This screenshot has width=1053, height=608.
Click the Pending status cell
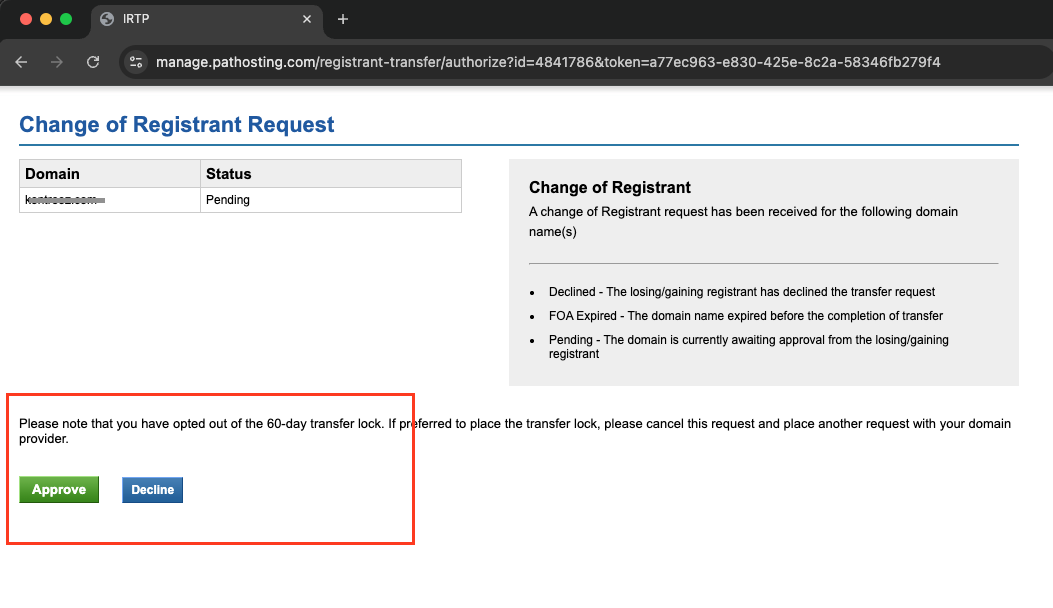coord(331,200)
